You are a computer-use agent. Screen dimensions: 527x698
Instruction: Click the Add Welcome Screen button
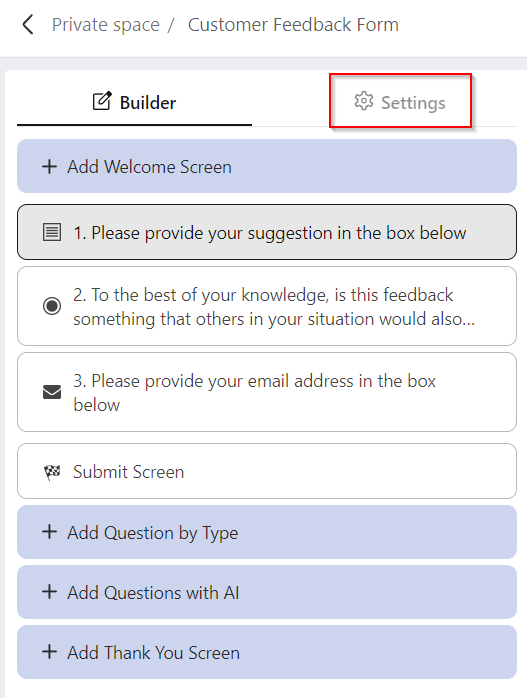click(267, 166)
